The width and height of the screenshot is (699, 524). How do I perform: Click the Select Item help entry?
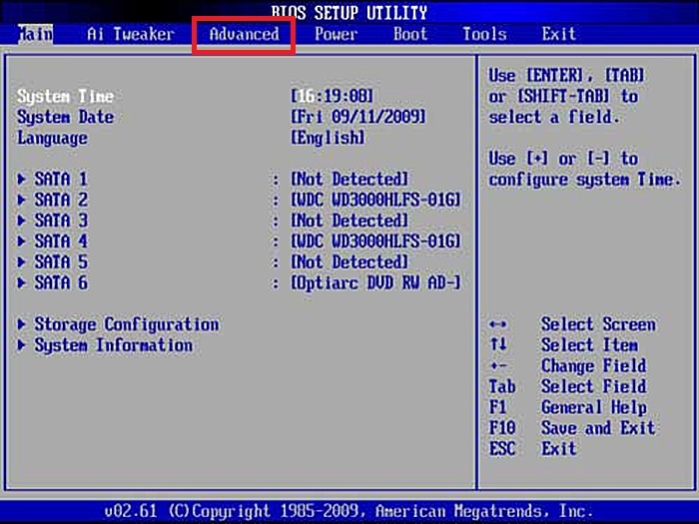click(x=589, y=345)
